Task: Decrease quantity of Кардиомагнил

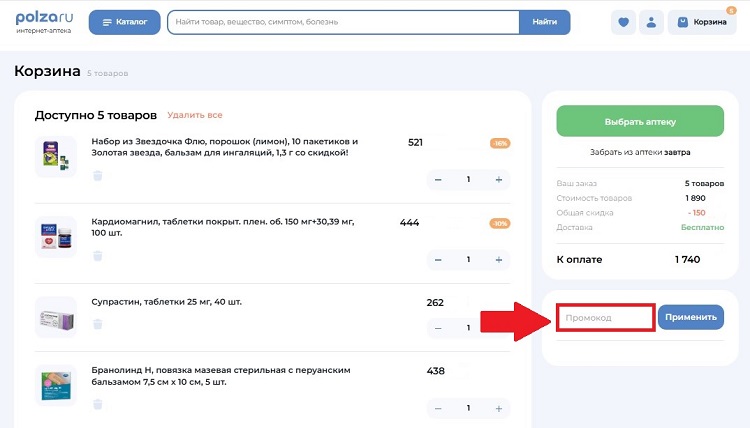Action: point(437,260)
